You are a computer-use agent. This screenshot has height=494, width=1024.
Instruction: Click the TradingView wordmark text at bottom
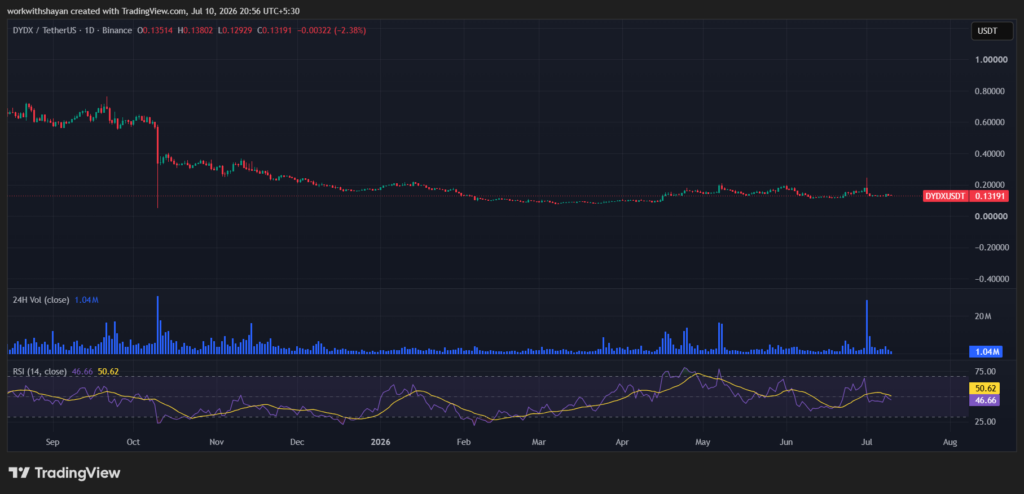77,472
